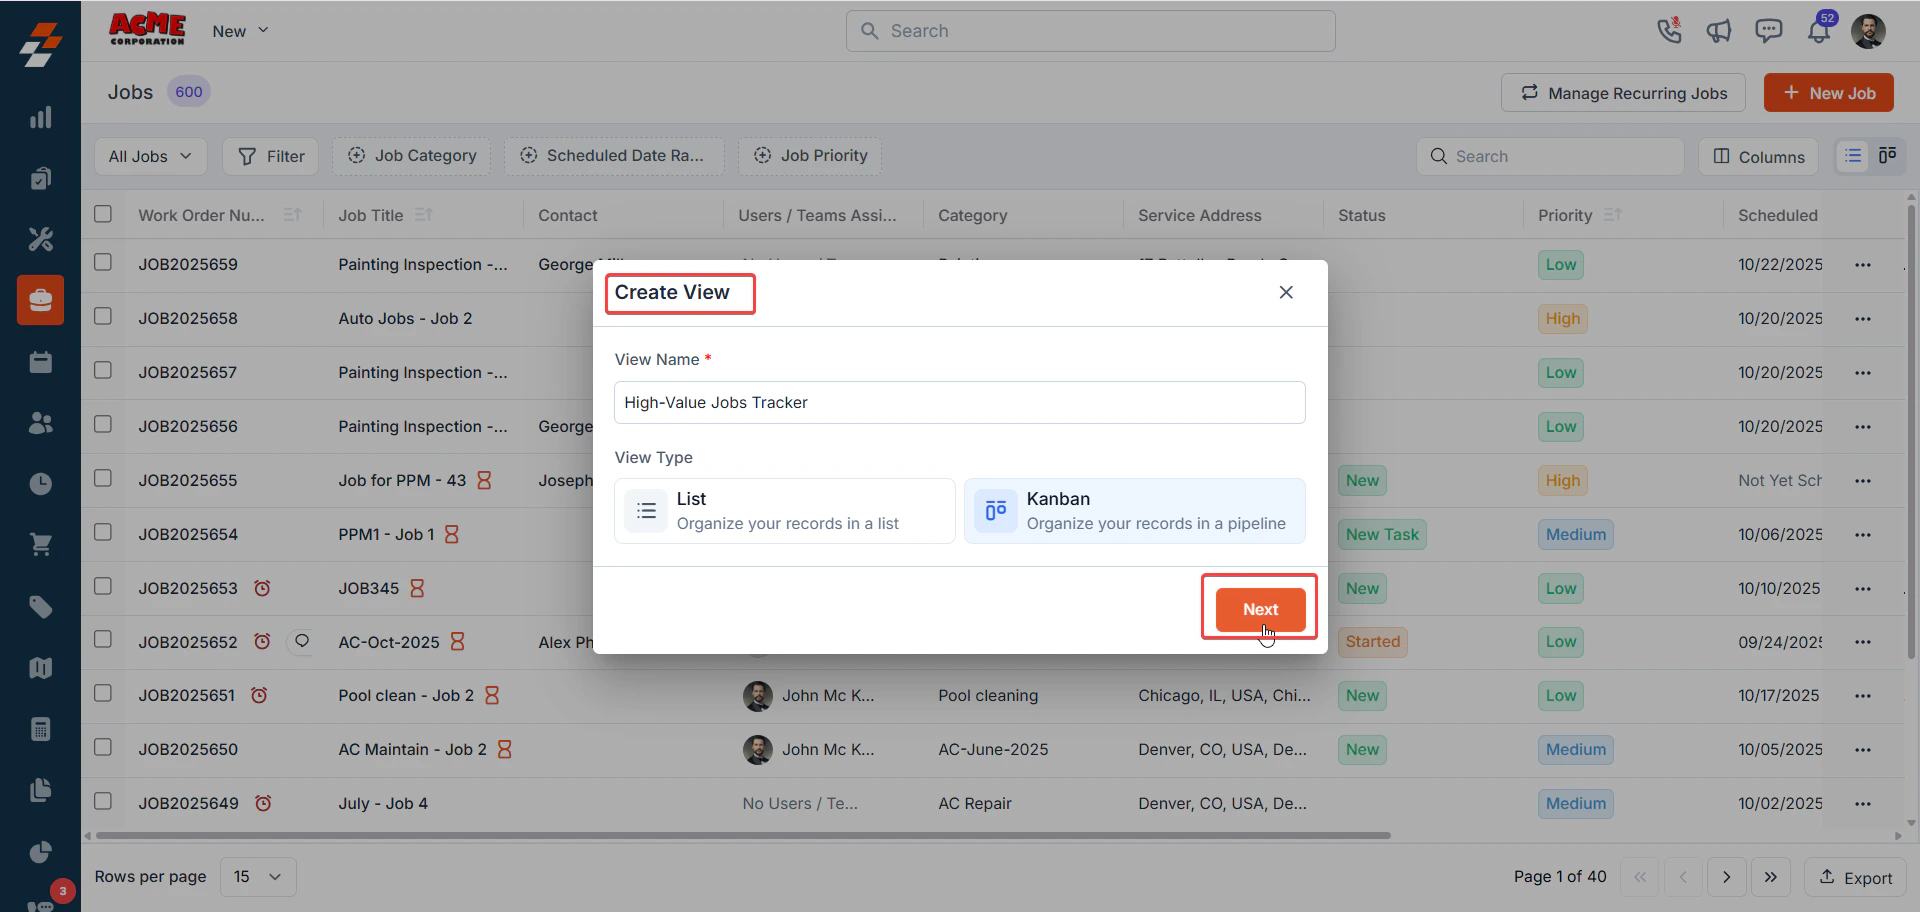Click the Next button in Create View
The width and height of the screenshot is (1920, 912).
1260,609
